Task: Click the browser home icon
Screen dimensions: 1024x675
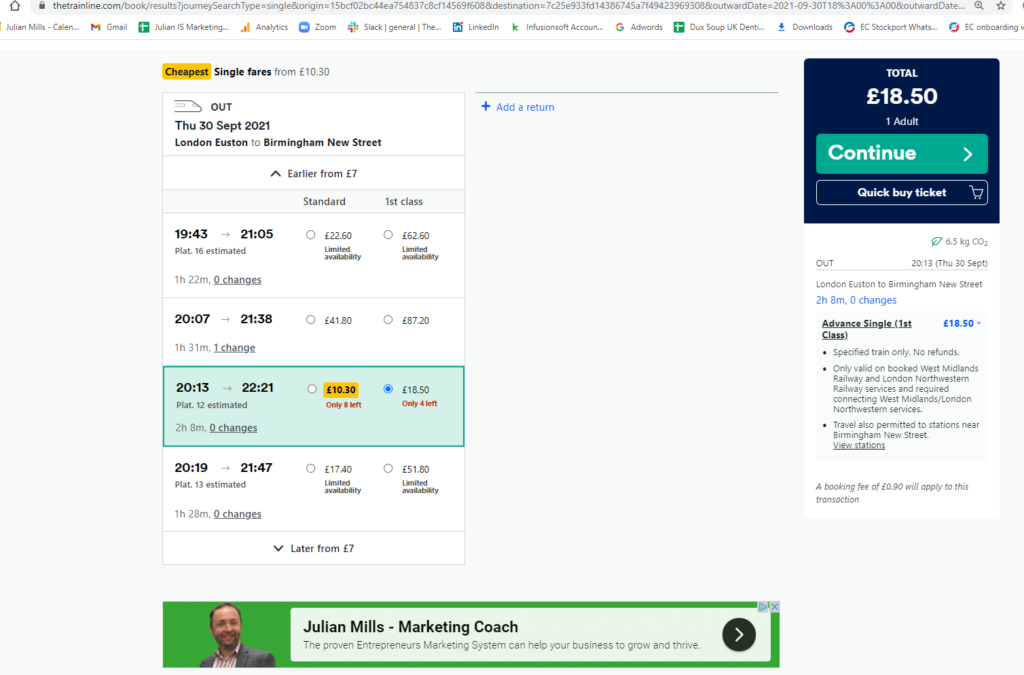Action: (14, 6)
